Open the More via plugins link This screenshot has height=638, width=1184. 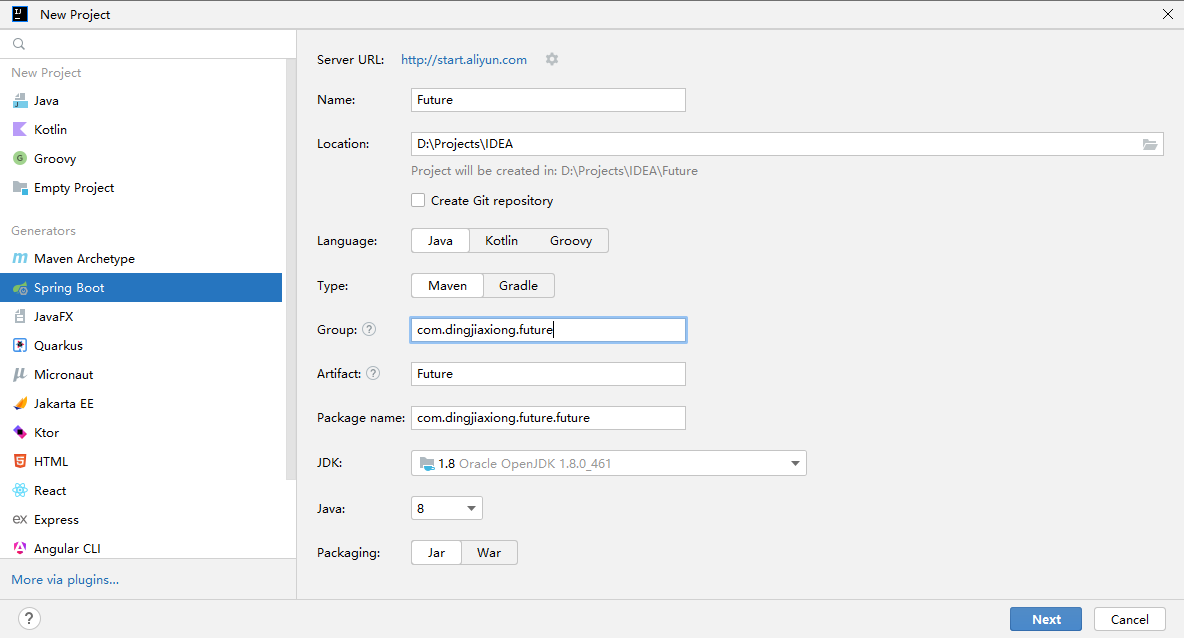[65, 580]
